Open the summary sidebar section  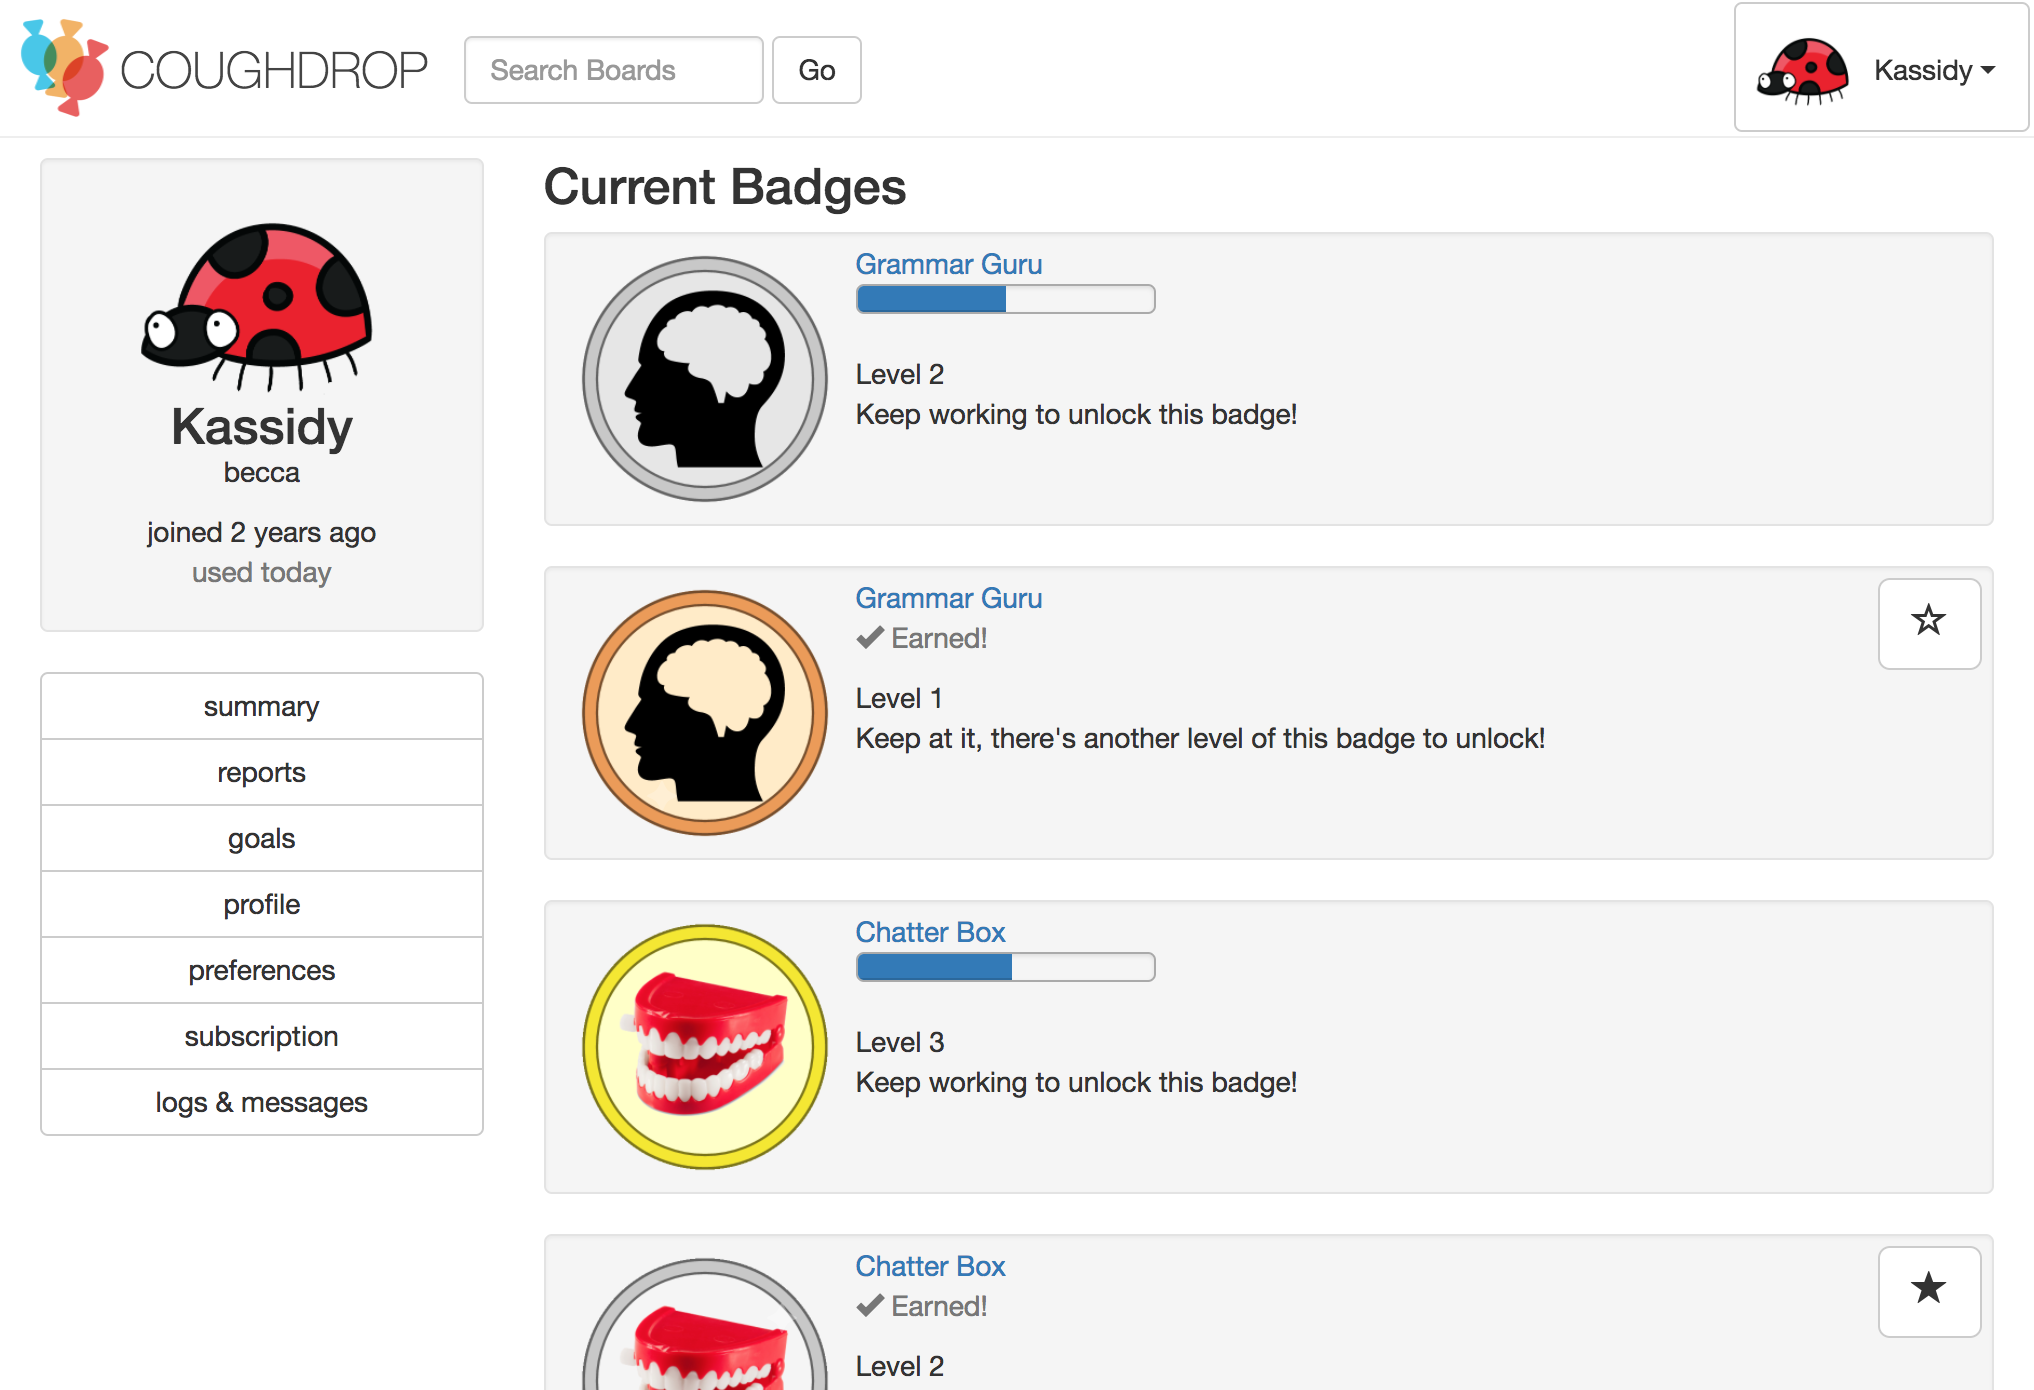pyautogui.click(x=262, y=706)
